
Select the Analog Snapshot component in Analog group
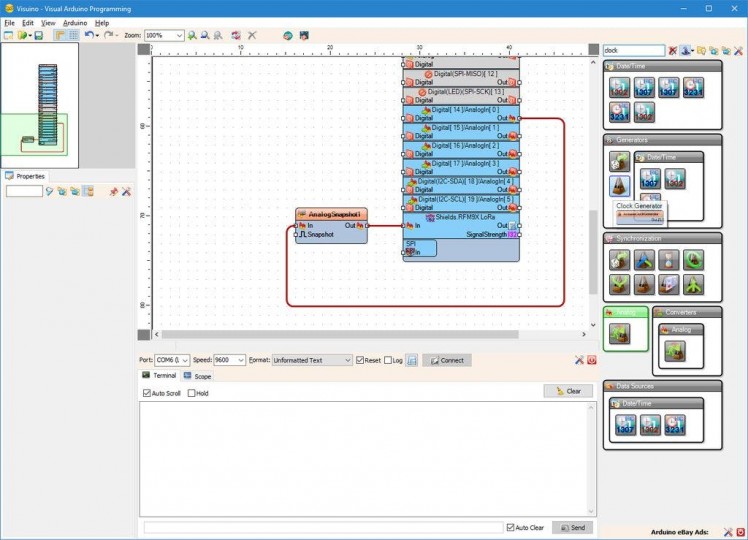620,334
